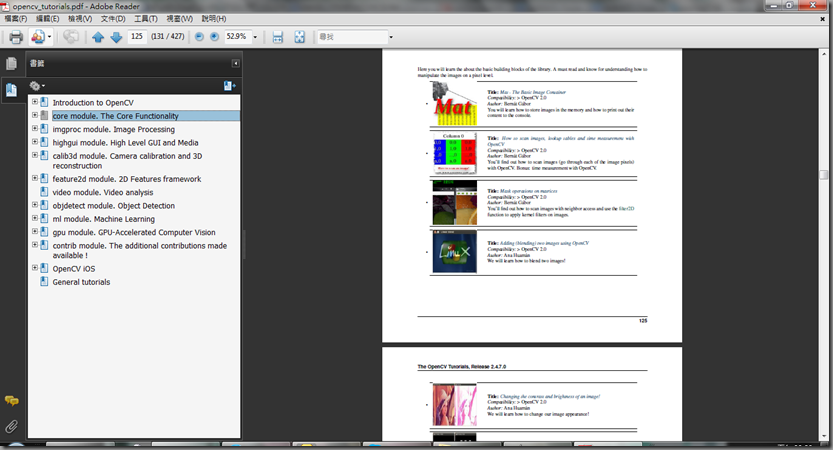Click the zoom out minus button

pos(199,37)
